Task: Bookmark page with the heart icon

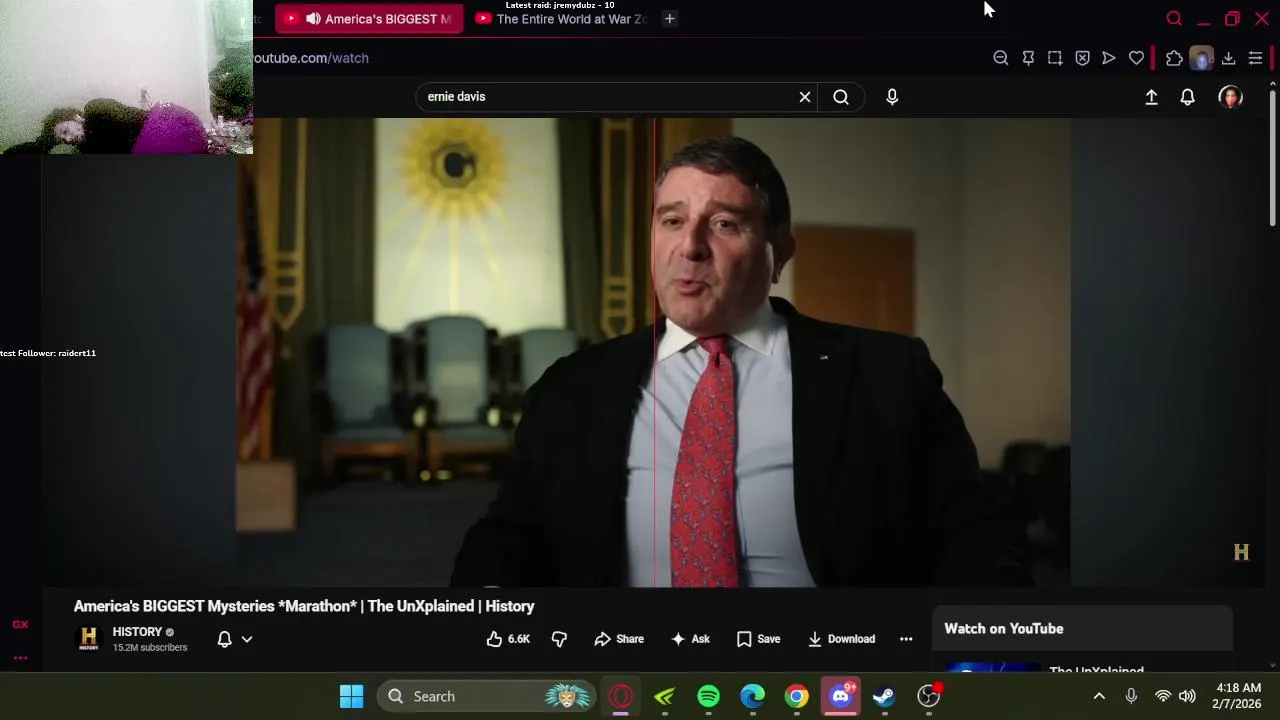Action: coord(1136,58)
